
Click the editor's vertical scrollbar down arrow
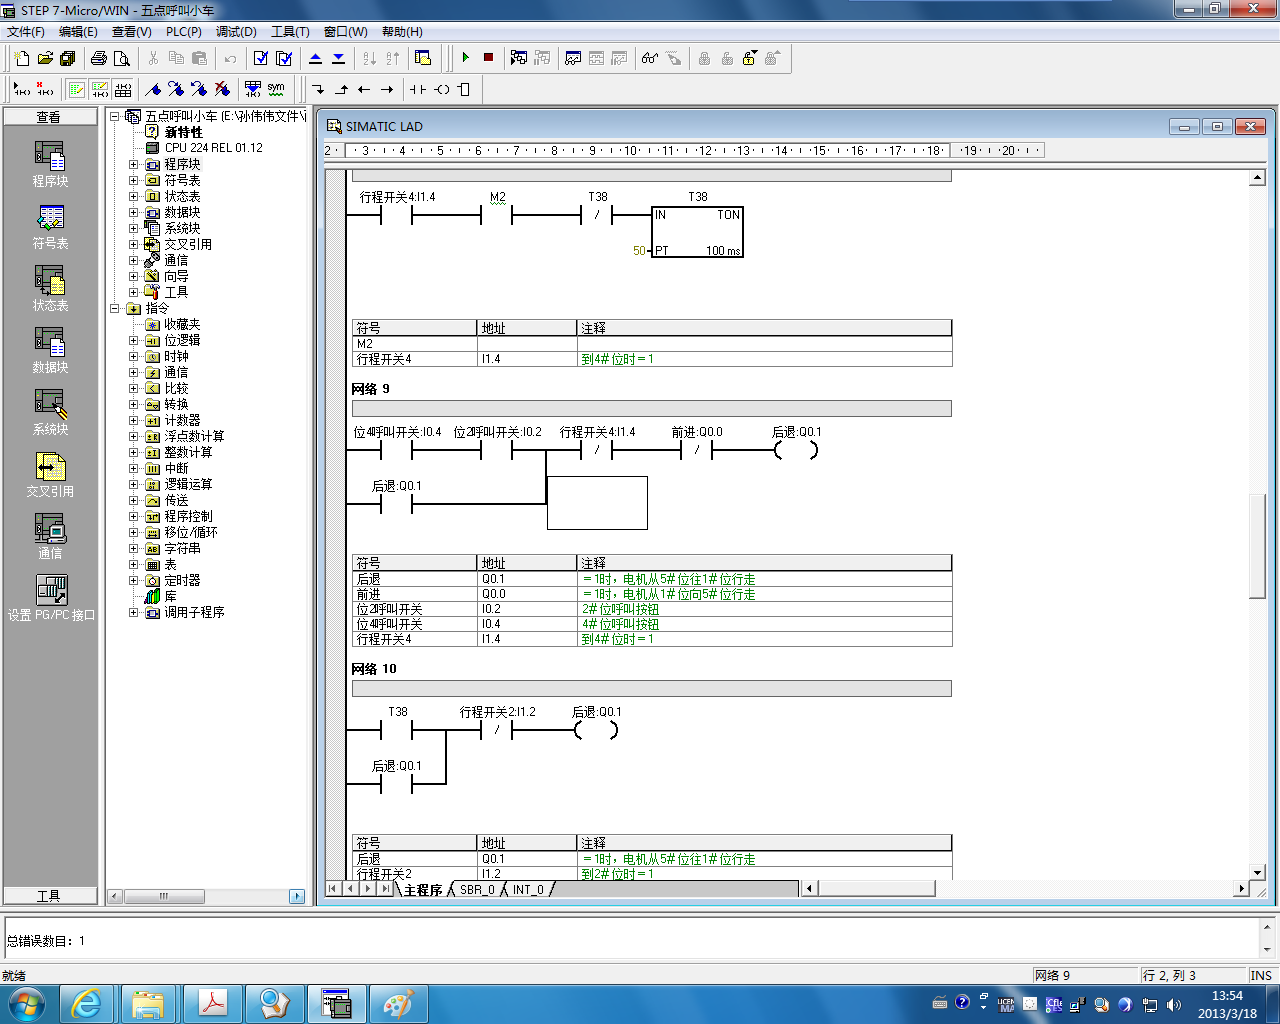click(x=1258, y=872)
